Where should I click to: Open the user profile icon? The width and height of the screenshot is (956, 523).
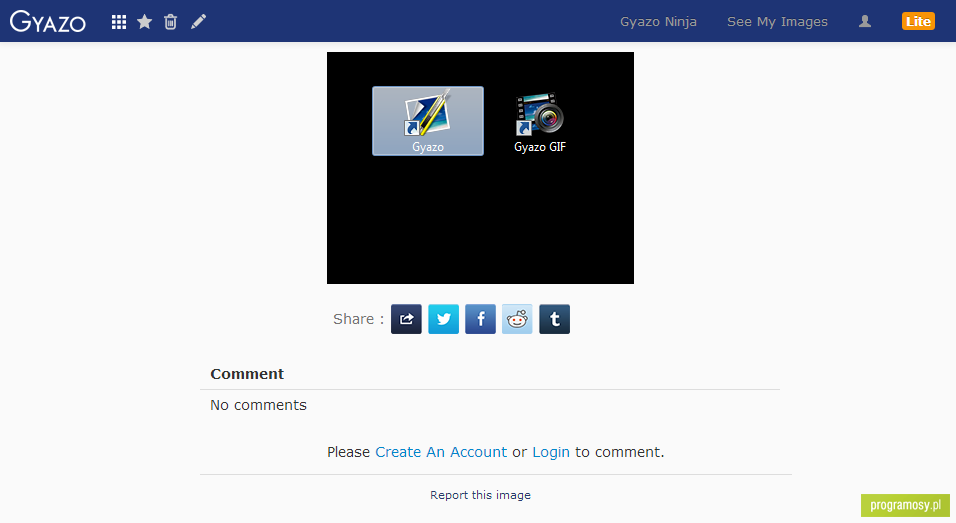(865, 21)
